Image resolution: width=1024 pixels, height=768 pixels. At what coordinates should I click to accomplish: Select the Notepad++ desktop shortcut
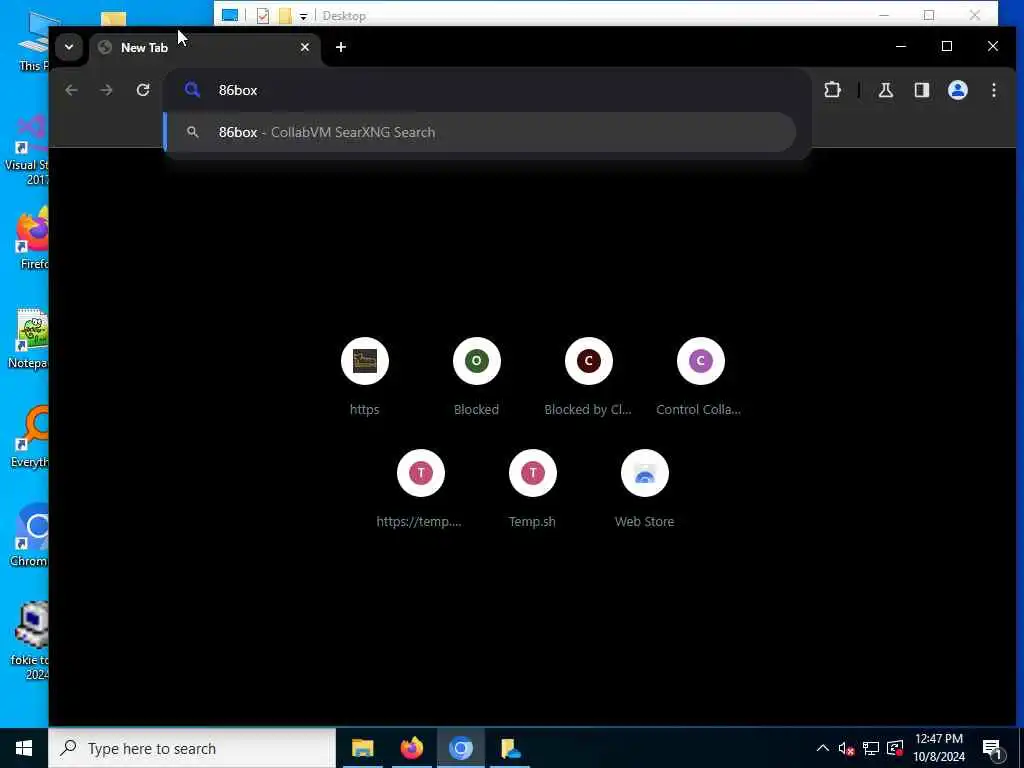click(x=29, y=338)
